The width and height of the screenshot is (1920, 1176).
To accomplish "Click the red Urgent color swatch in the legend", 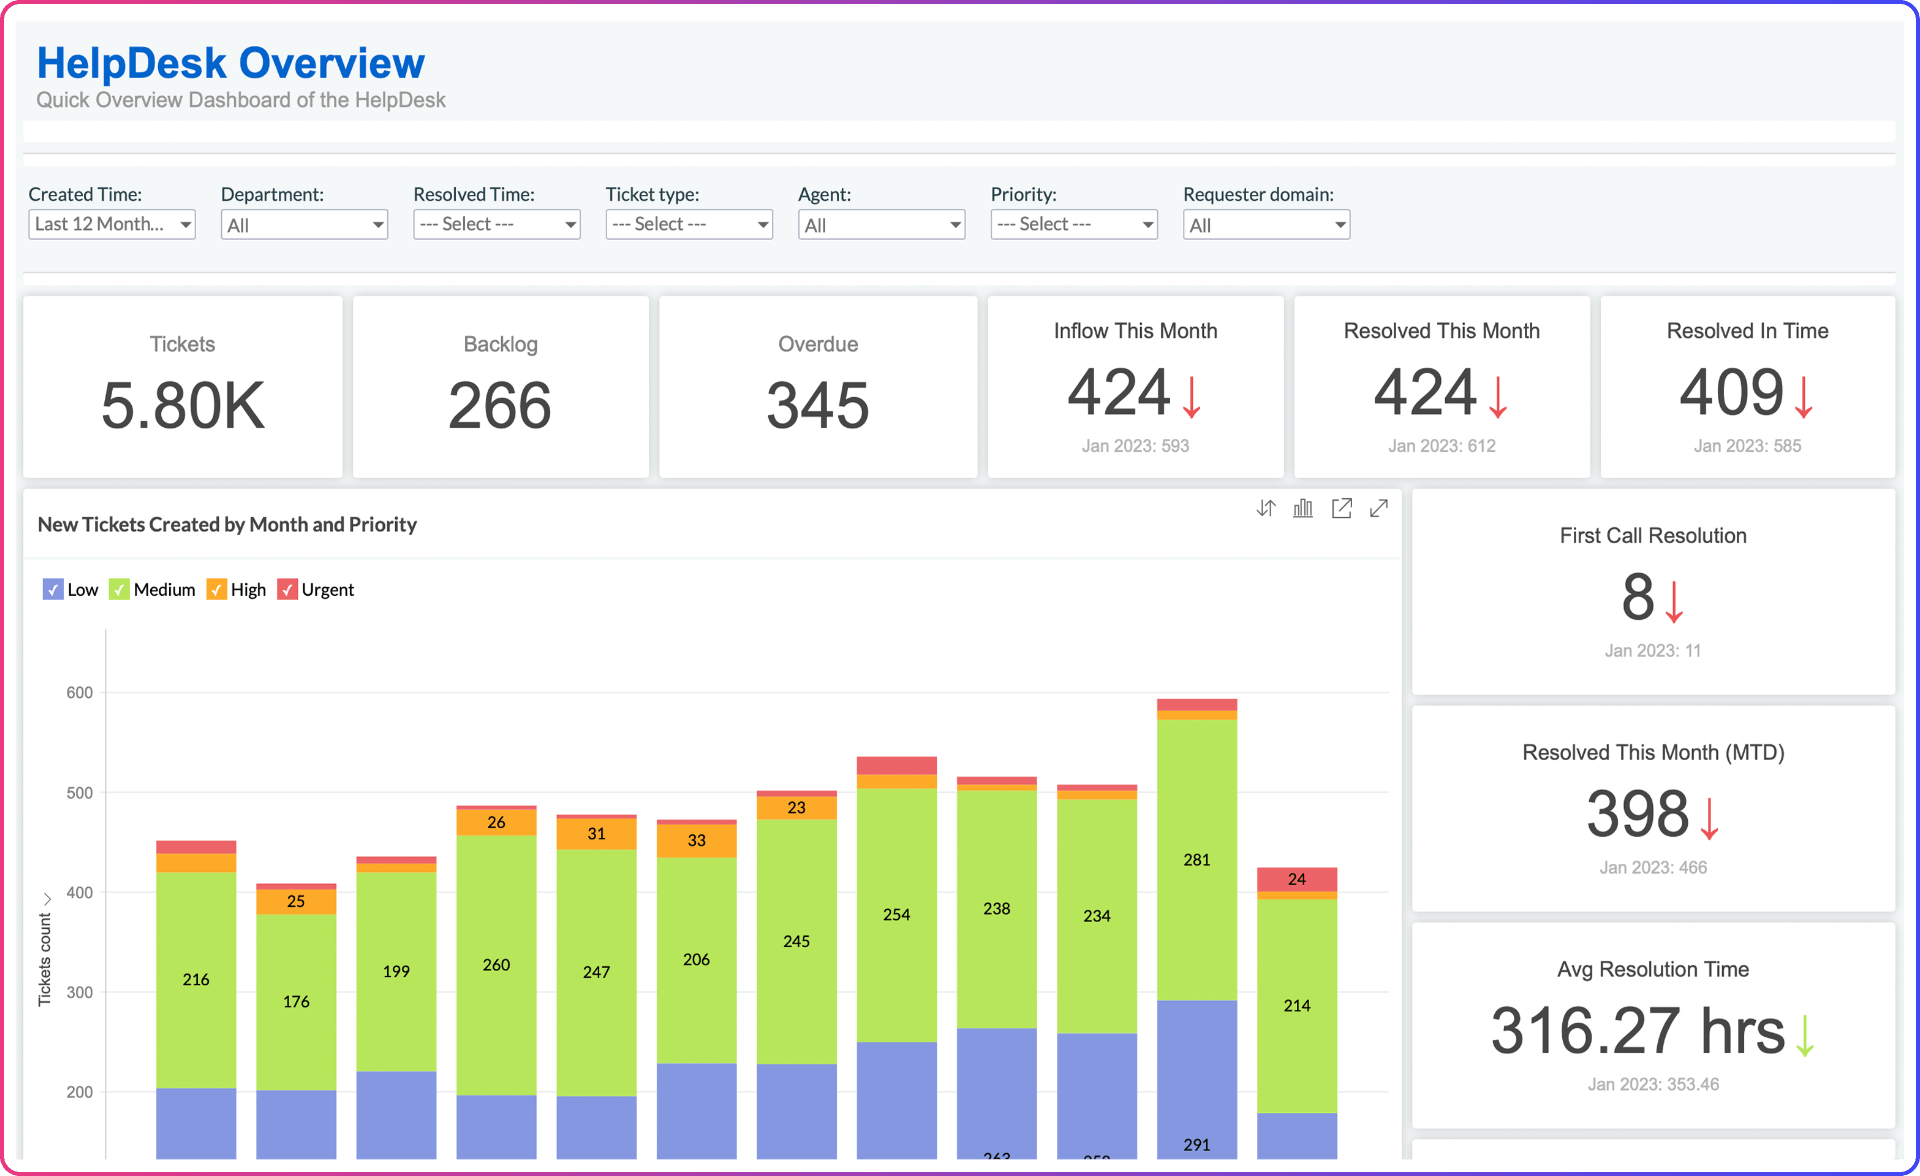I will pyautogui.click(x=288, y=589).
